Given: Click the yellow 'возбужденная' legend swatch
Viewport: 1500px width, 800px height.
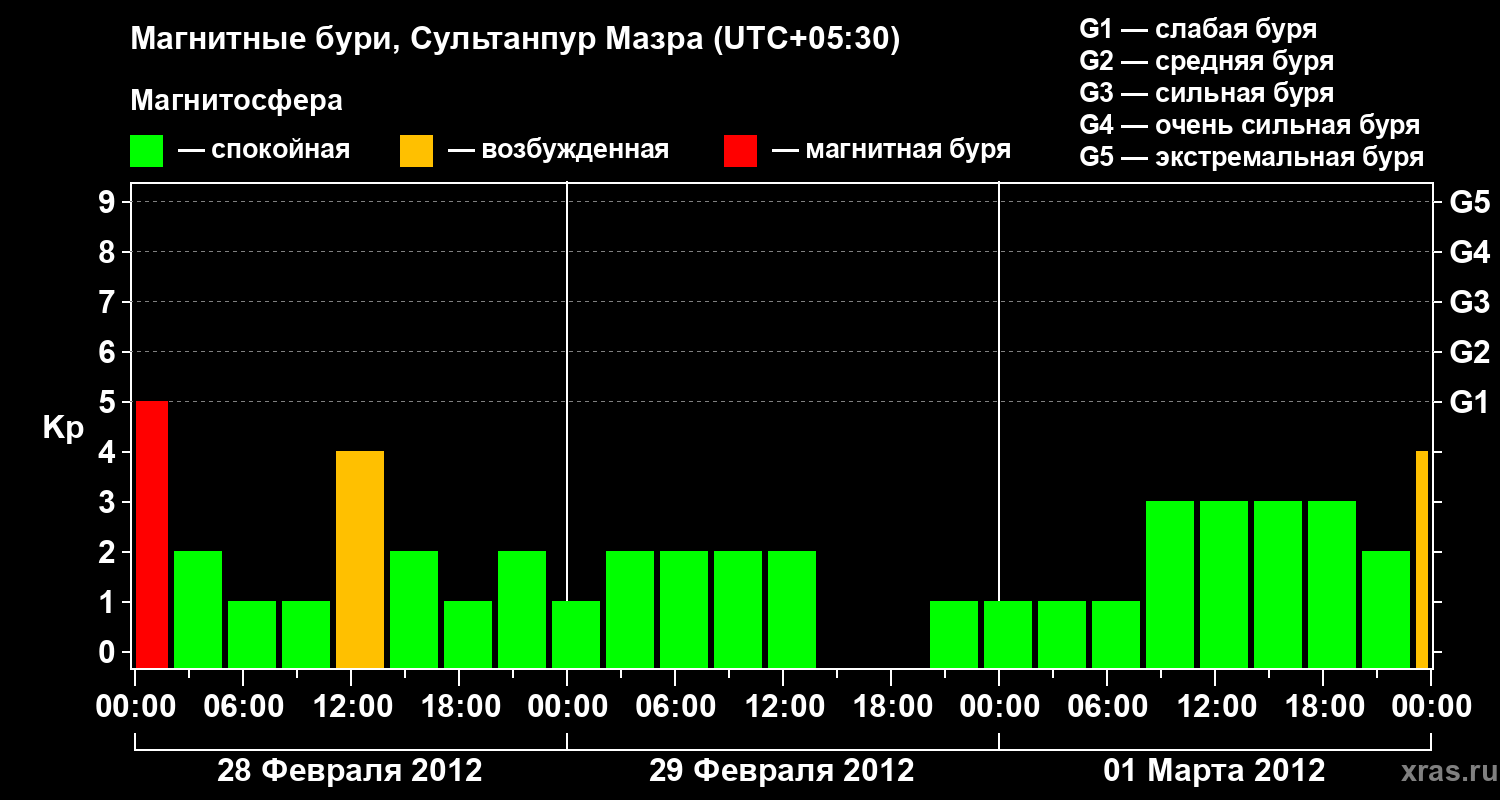Looking at the screenshot, I should [x=417, y=151].
